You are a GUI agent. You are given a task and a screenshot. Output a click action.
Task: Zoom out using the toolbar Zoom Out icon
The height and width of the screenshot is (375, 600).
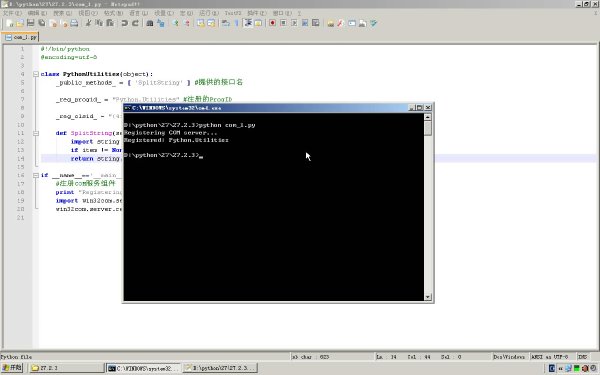186,23
